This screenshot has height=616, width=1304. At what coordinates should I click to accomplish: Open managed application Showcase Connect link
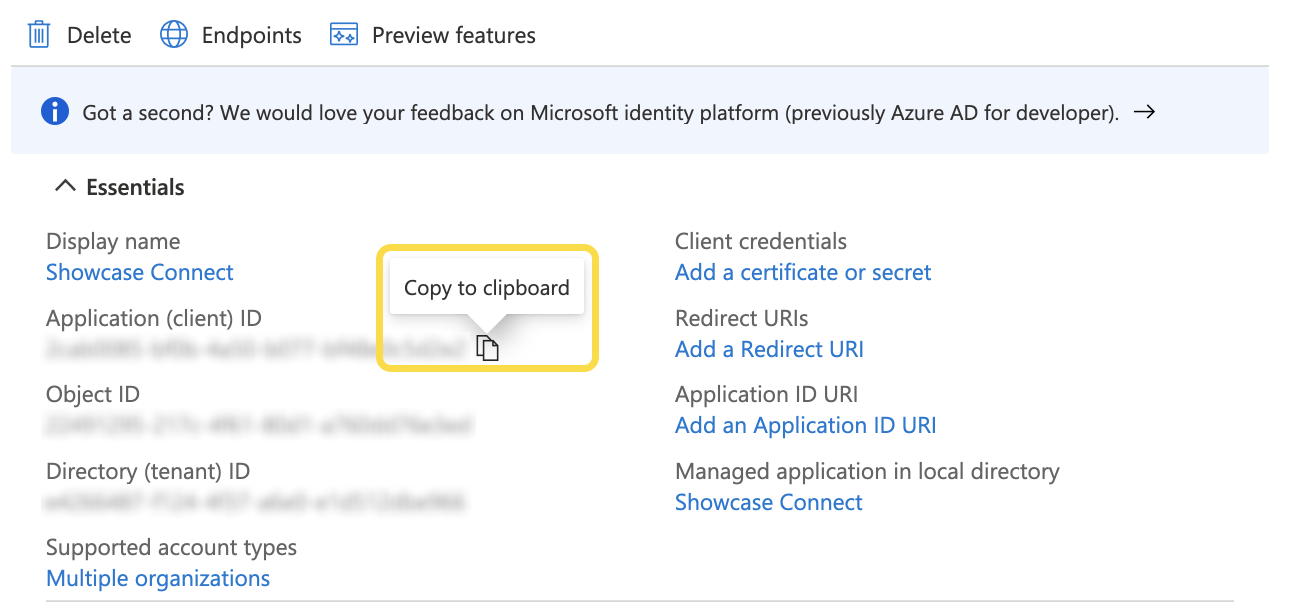[768, 502]
